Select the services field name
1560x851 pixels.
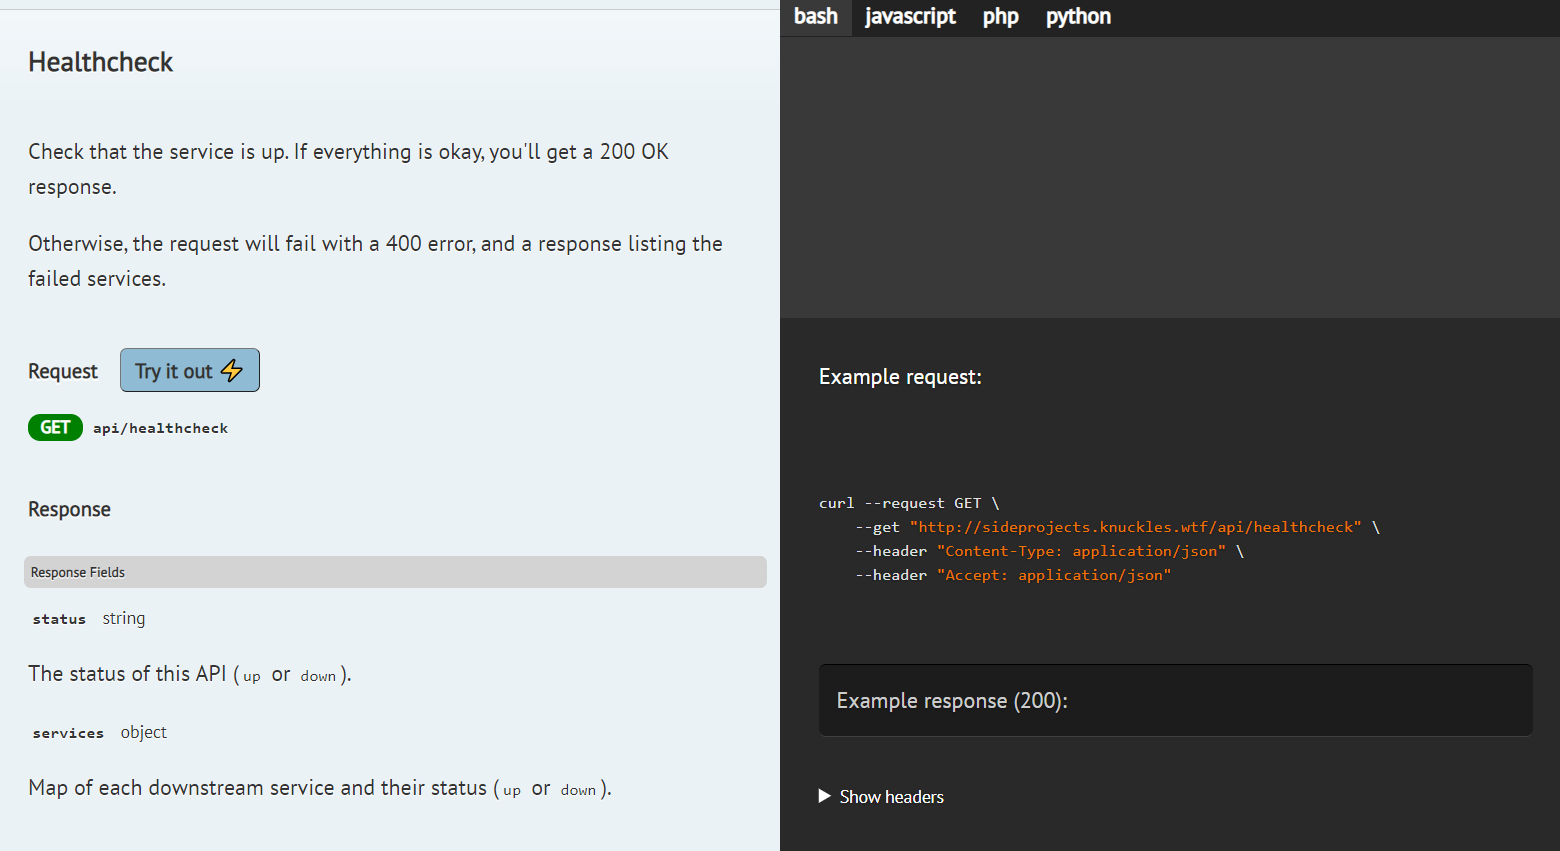[68, 733]
